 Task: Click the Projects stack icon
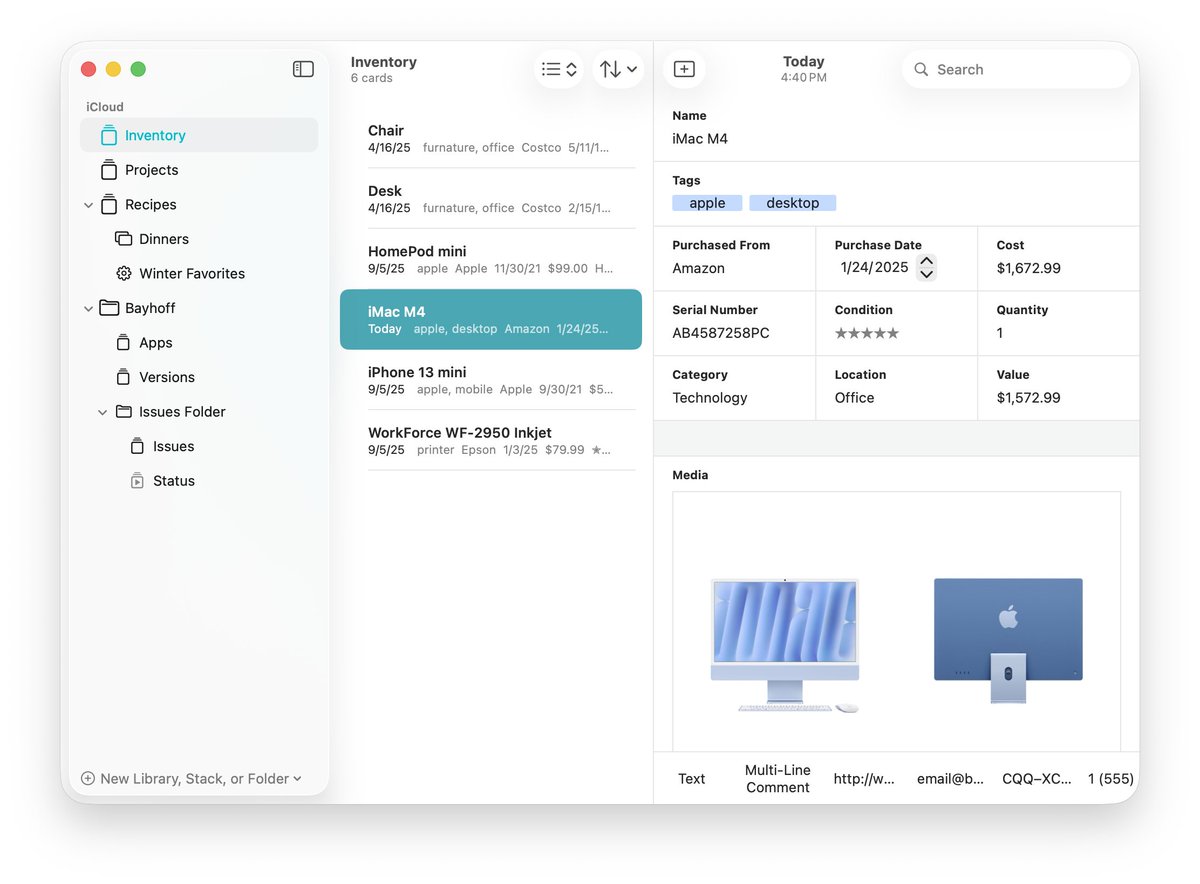point(109,170)
